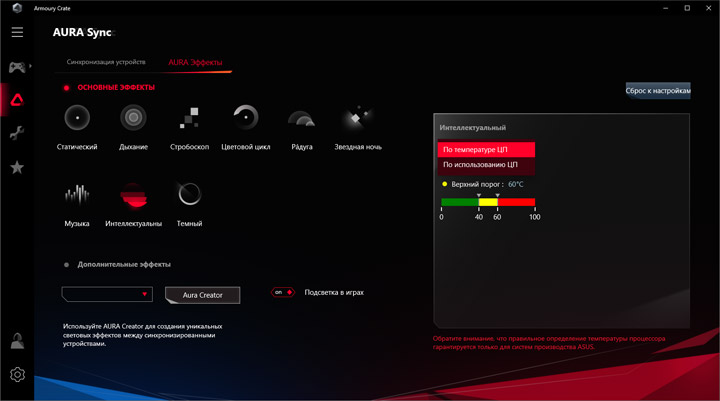
Task: Maximize the Armoury Crate window
Action: pos(687,8)
